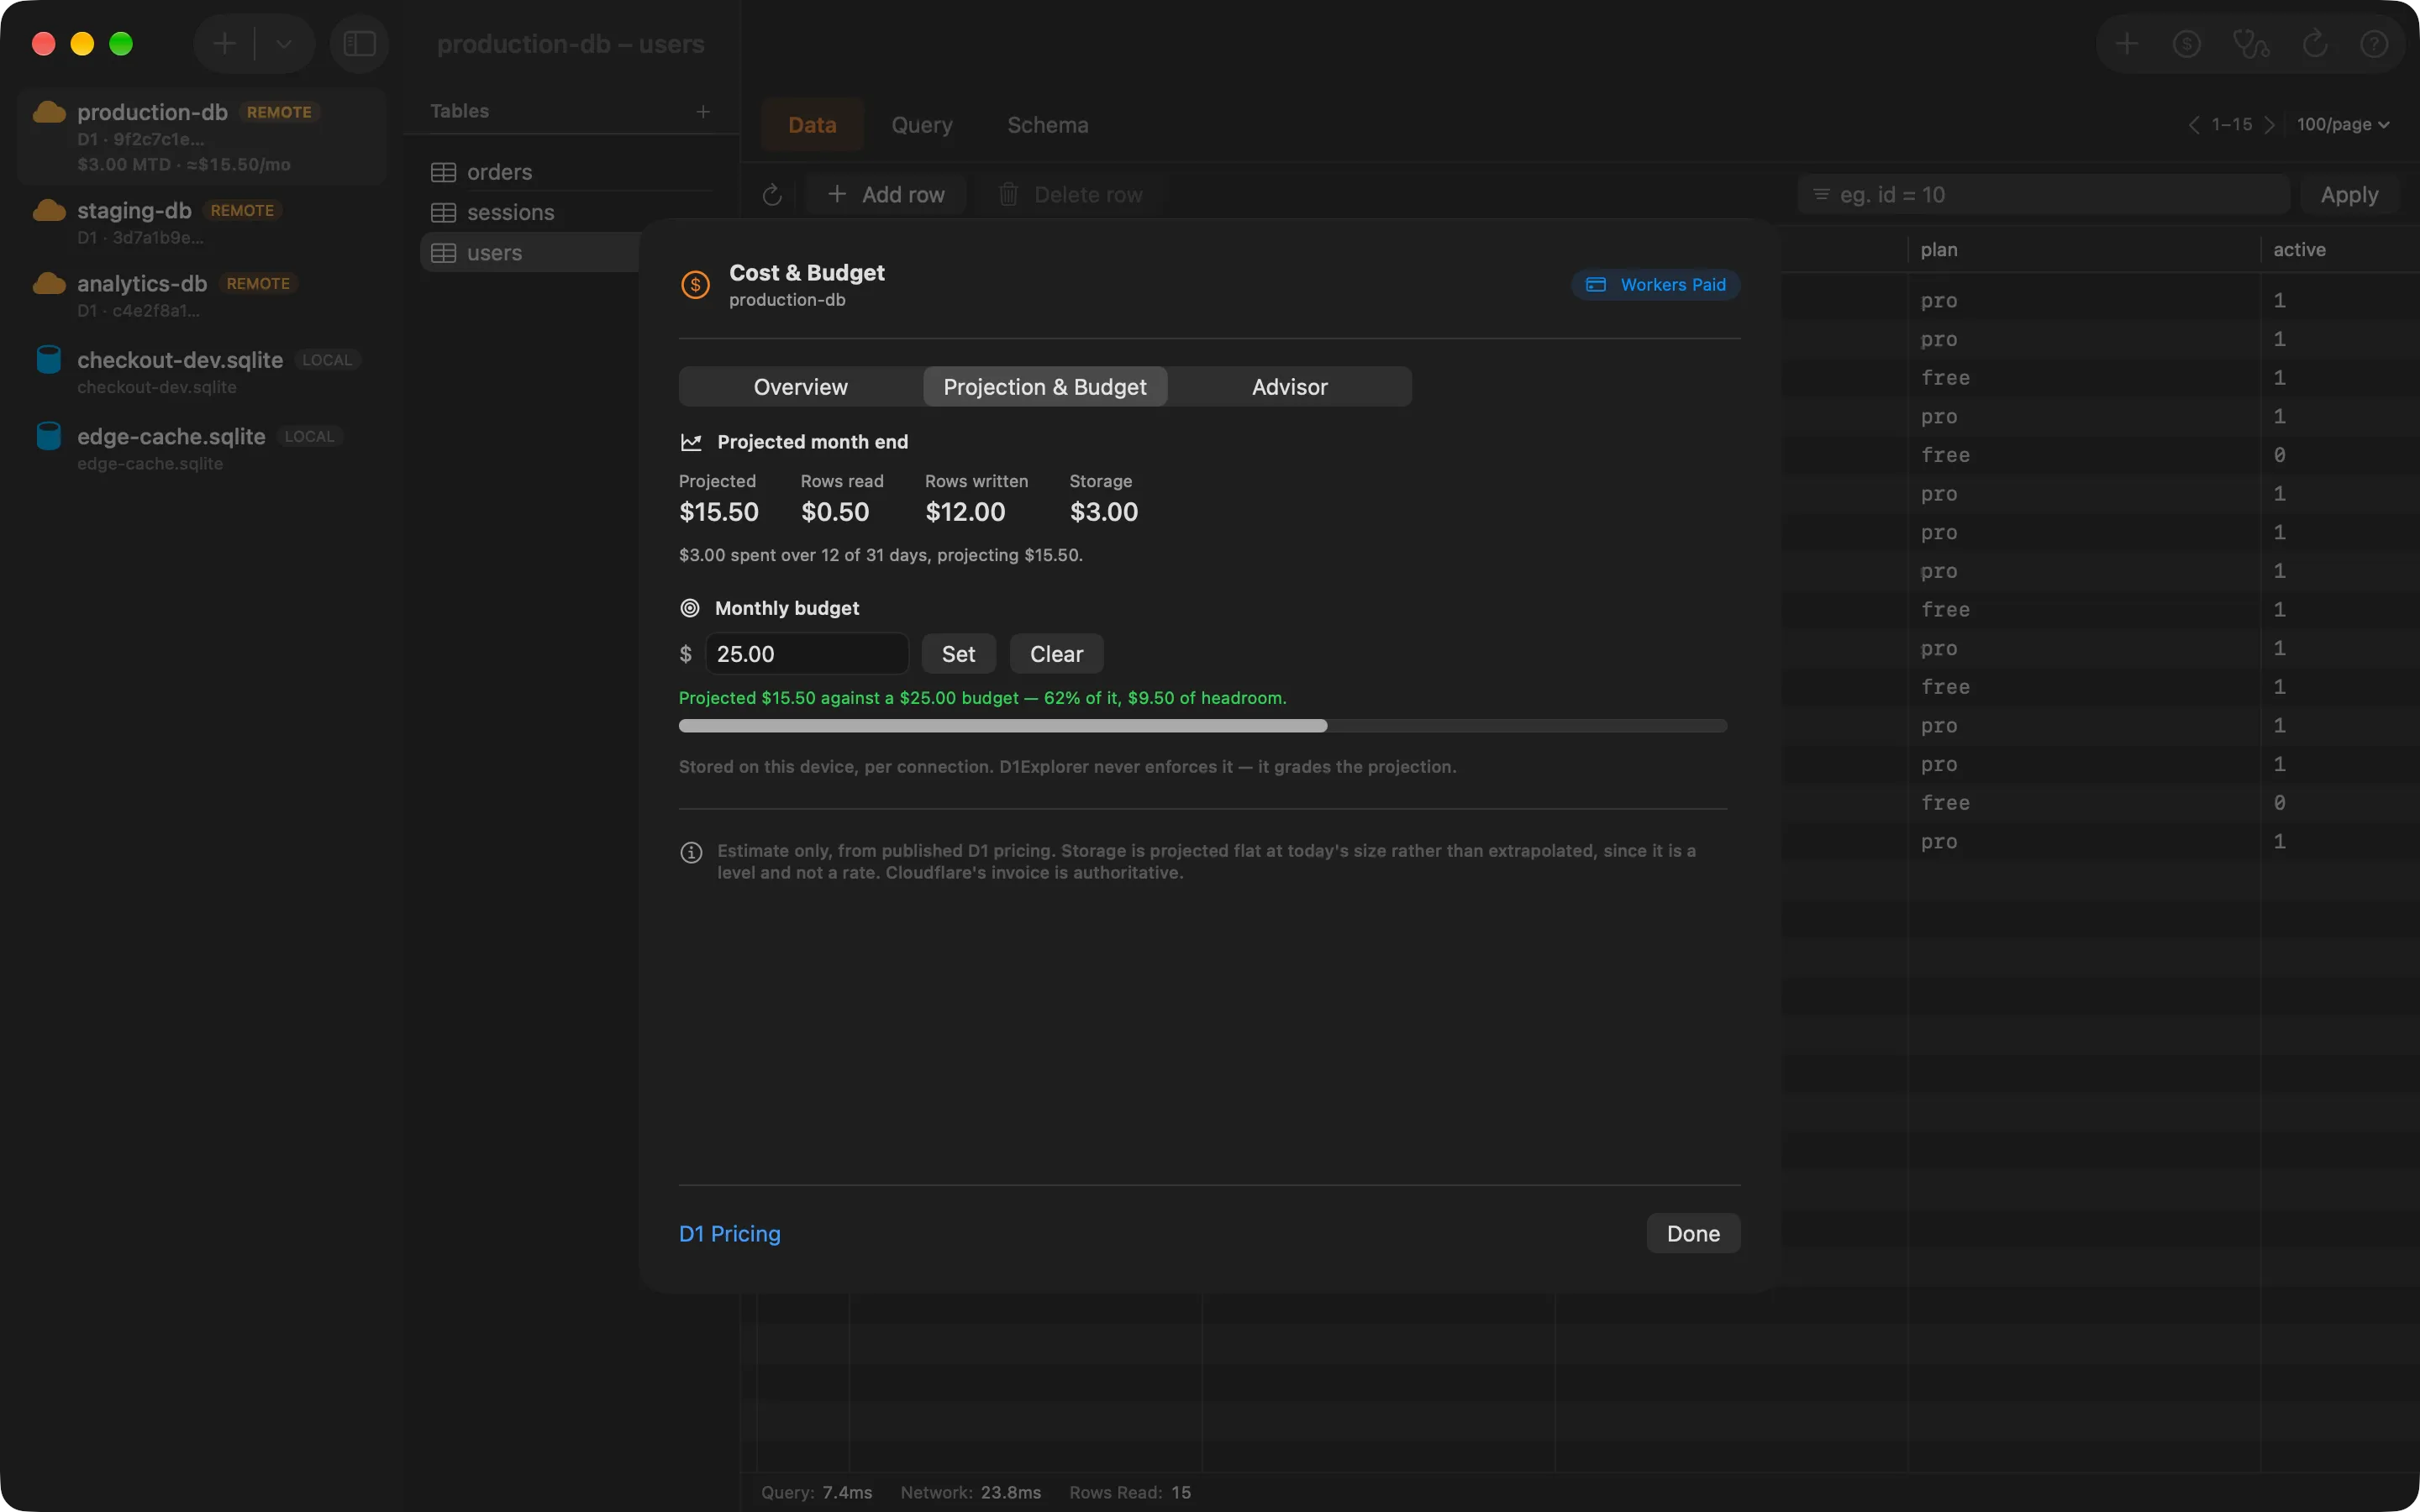Open the 100/page rows dropdown
2420x1512 pixels.
click(x=2343, y=124)
